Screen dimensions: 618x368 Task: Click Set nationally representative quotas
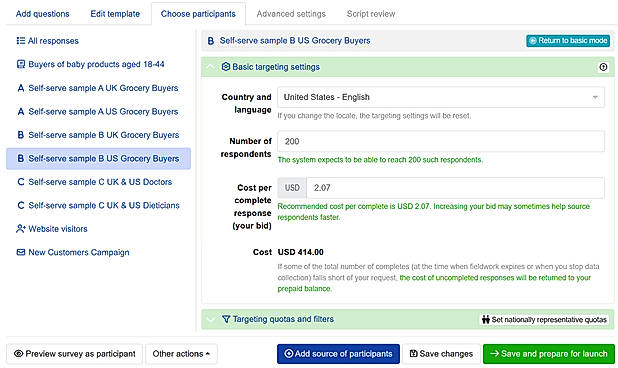pos(544,320)
